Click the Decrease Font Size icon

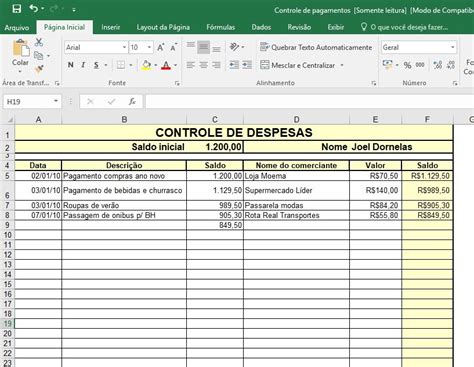coord(173,48)
